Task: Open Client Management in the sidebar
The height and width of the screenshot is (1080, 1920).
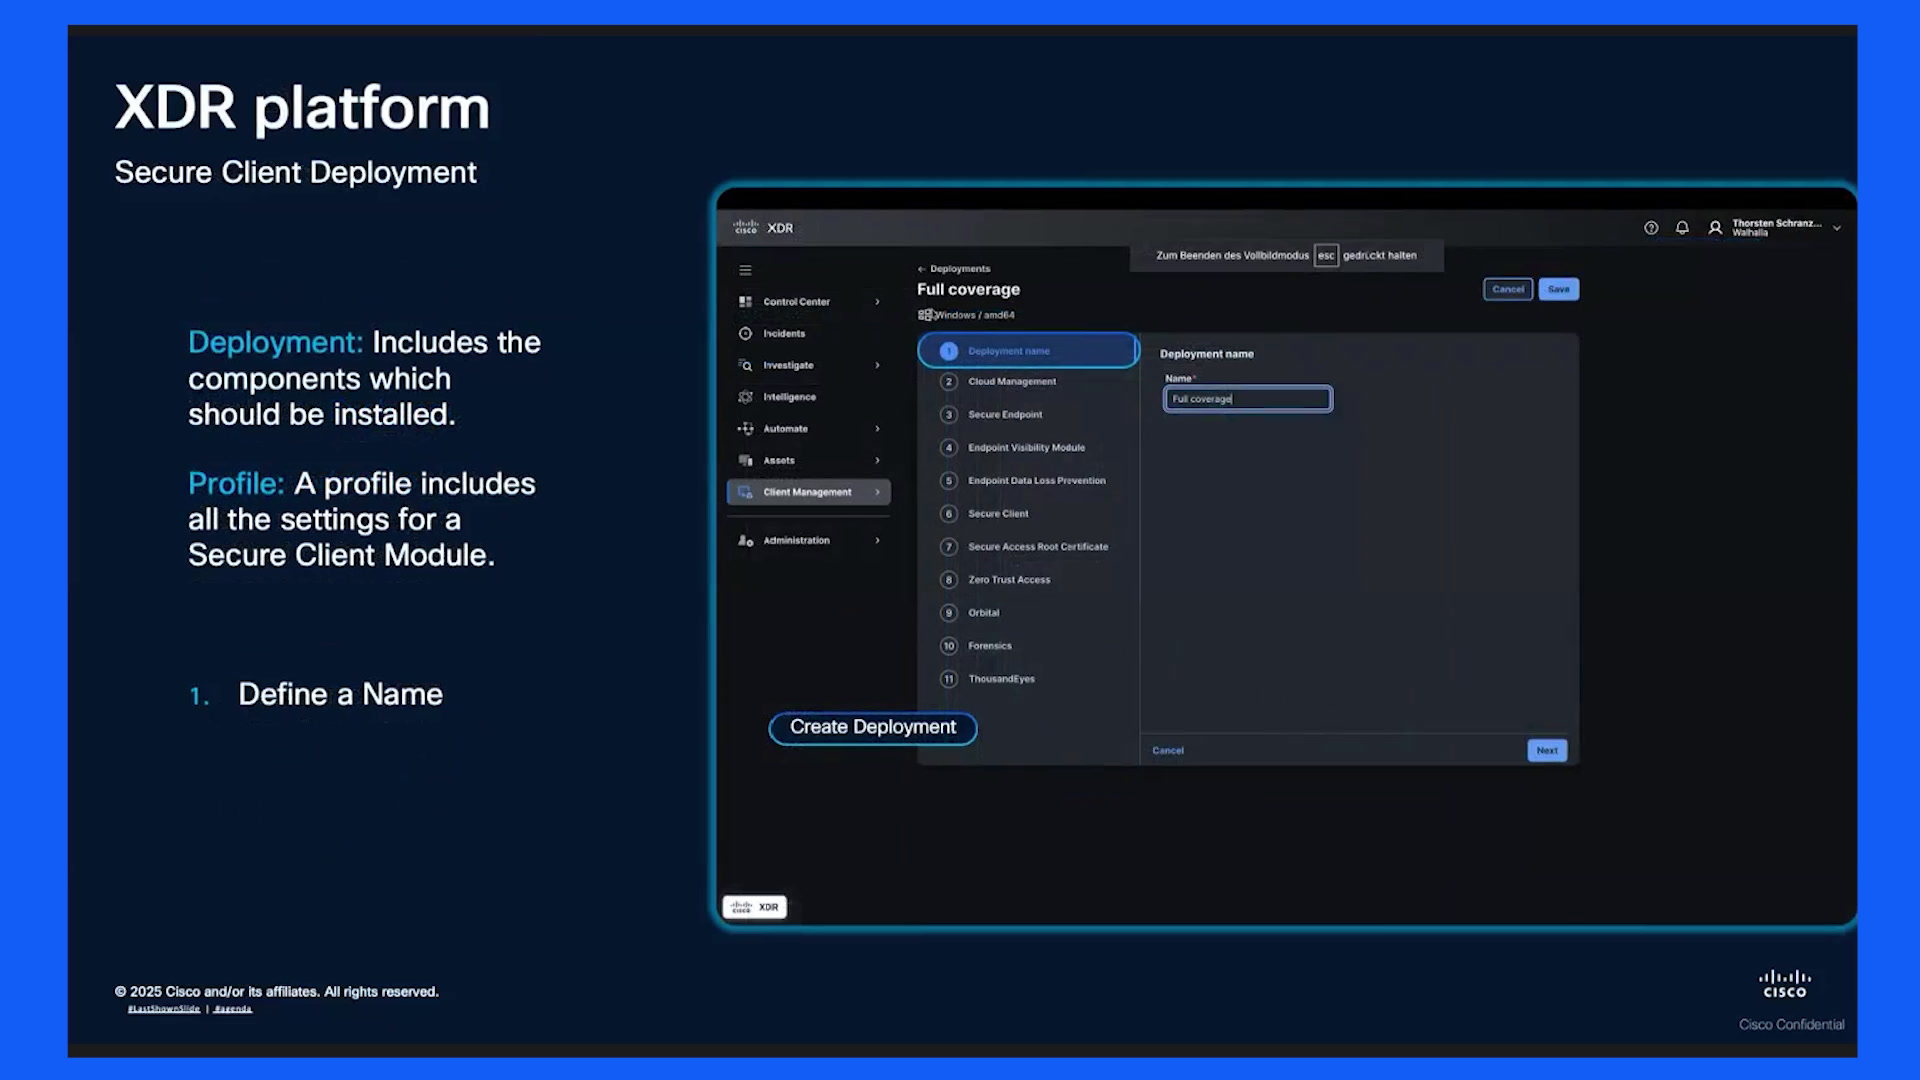Action: pyautogui.click(x=808, y=492)
